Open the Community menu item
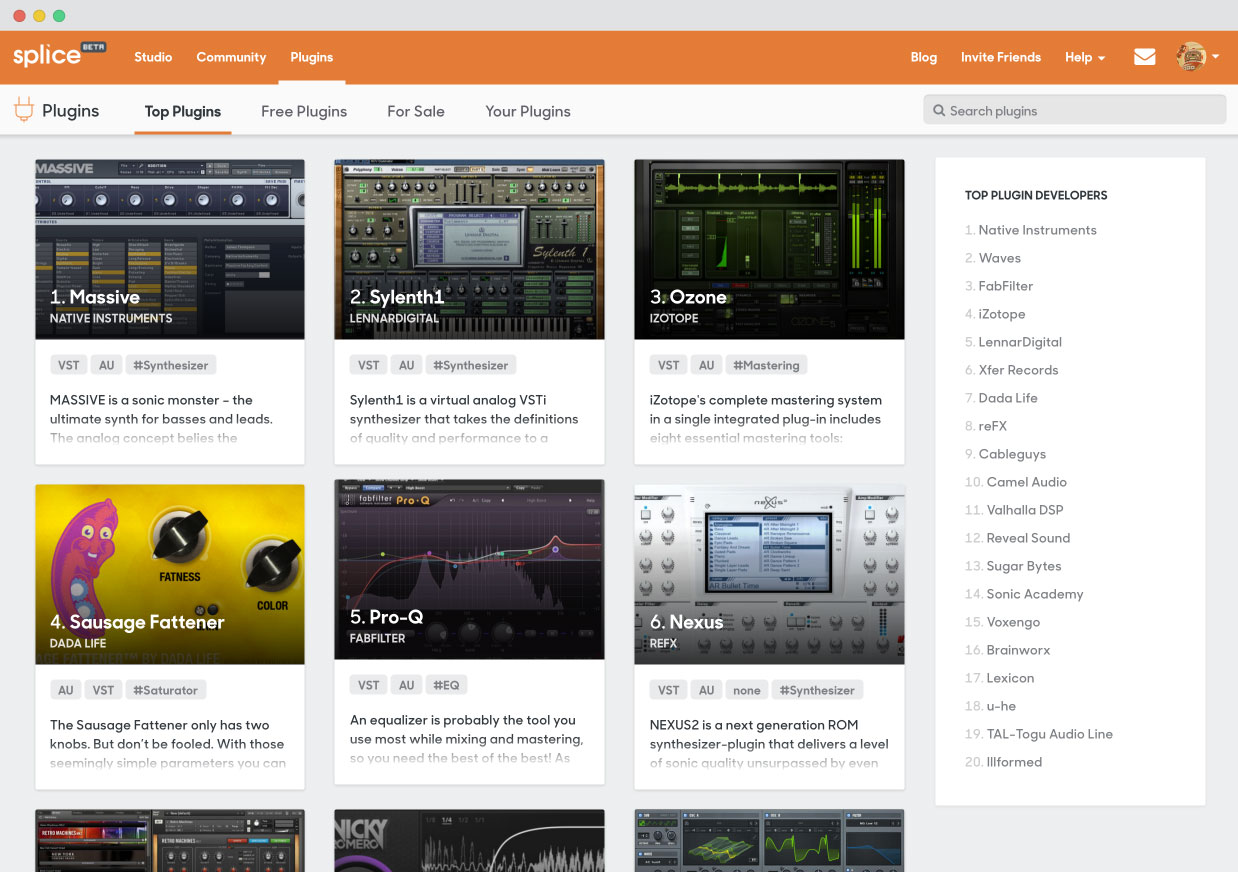 [x=231, y=57]
